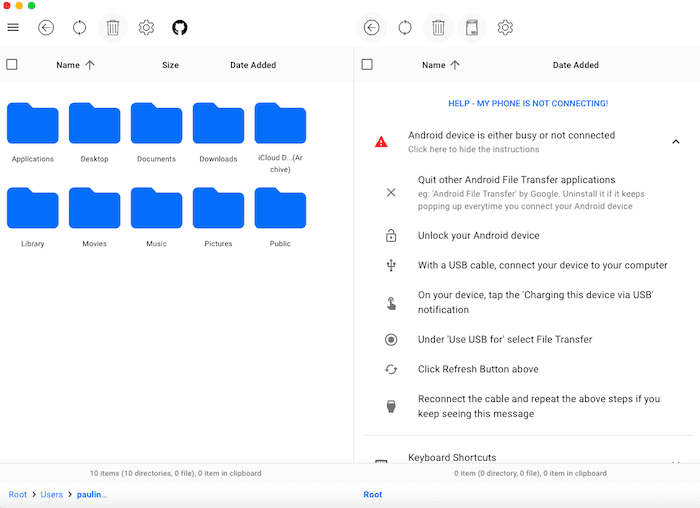This screenshot has height=508, width=700.
Task: Select the Downloads folder
Action: [218, 133]
